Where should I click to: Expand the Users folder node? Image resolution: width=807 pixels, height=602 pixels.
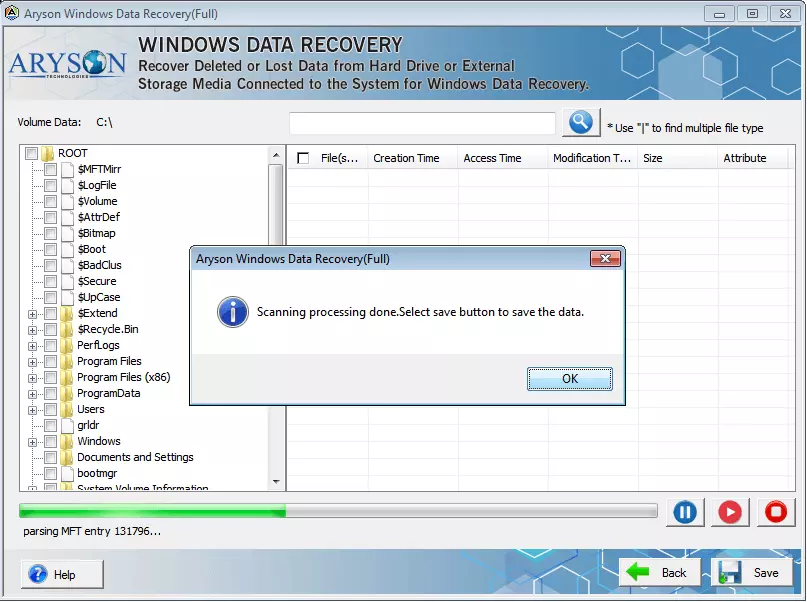click(x=35, y=409)
